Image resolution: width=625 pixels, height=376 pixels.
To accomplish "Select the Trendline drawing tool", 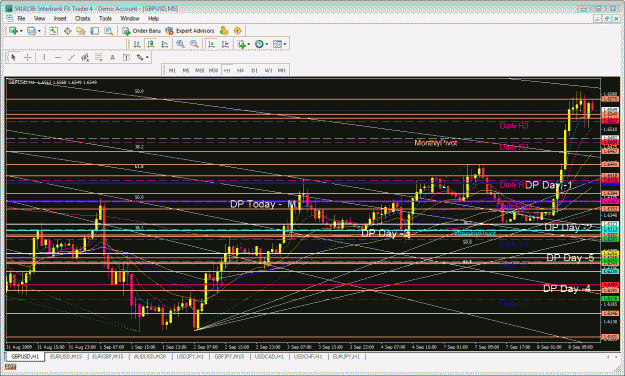I will [71, 57].
